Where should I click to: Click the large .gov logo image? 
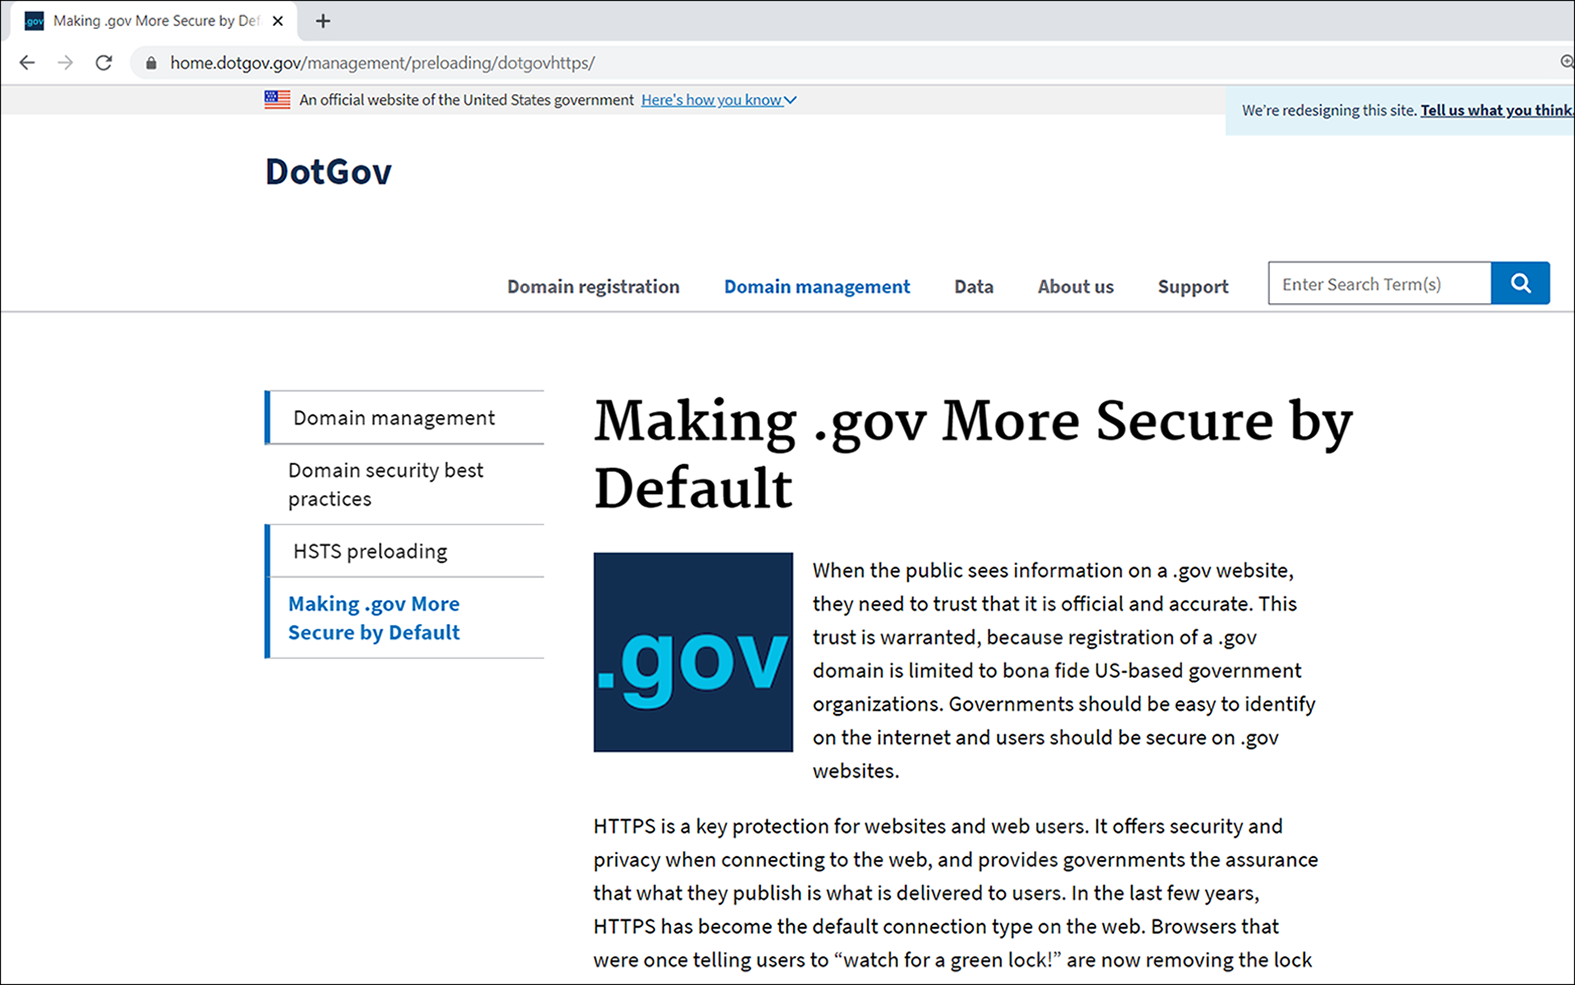pyautogui.click(x=693, y=652)
